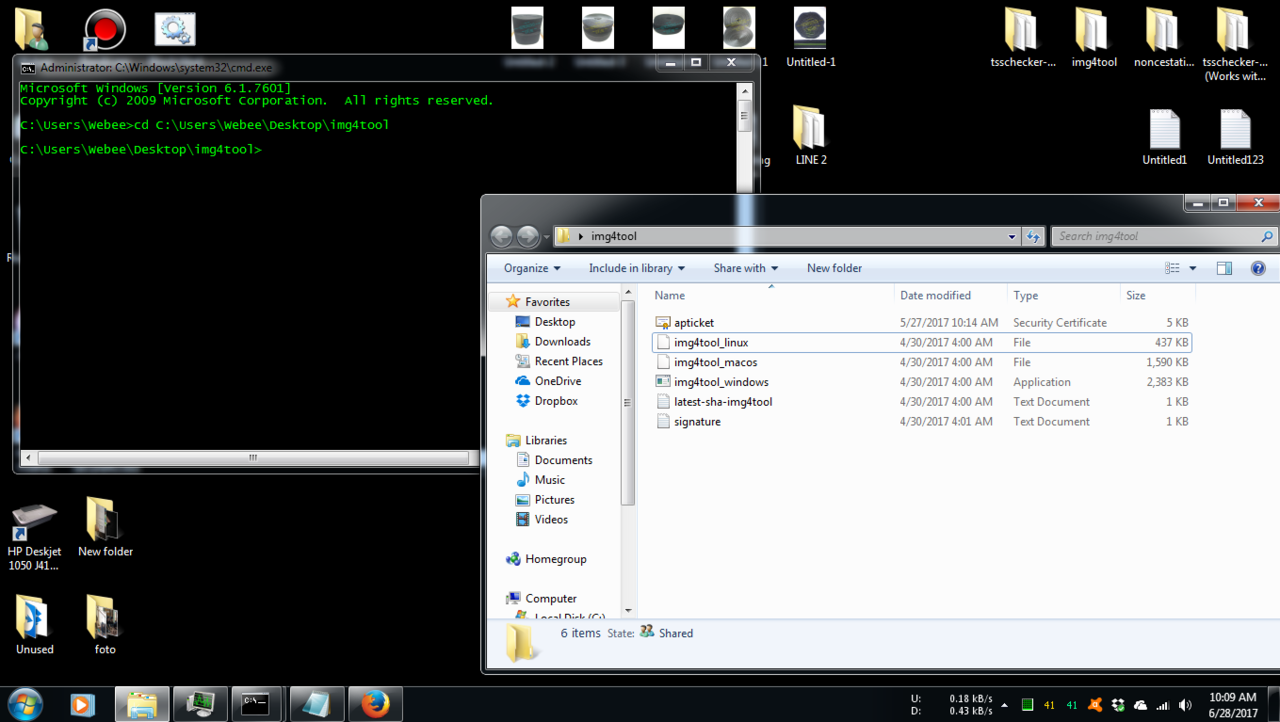This screenshot has height=722, width=1280.
Task: Open the Organize menu
Action: click(x=532, y=268)
